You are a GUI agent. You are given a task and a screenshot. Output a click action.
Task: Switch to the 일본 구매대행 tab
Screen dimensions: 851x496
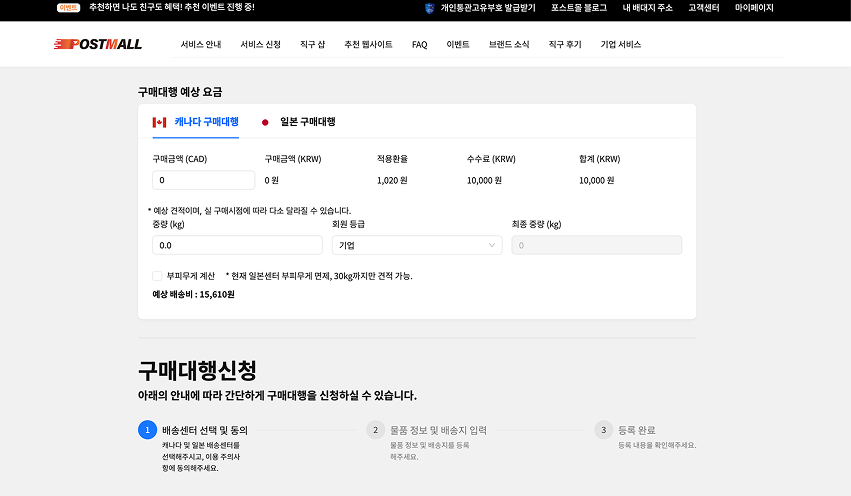pos(307,122)
